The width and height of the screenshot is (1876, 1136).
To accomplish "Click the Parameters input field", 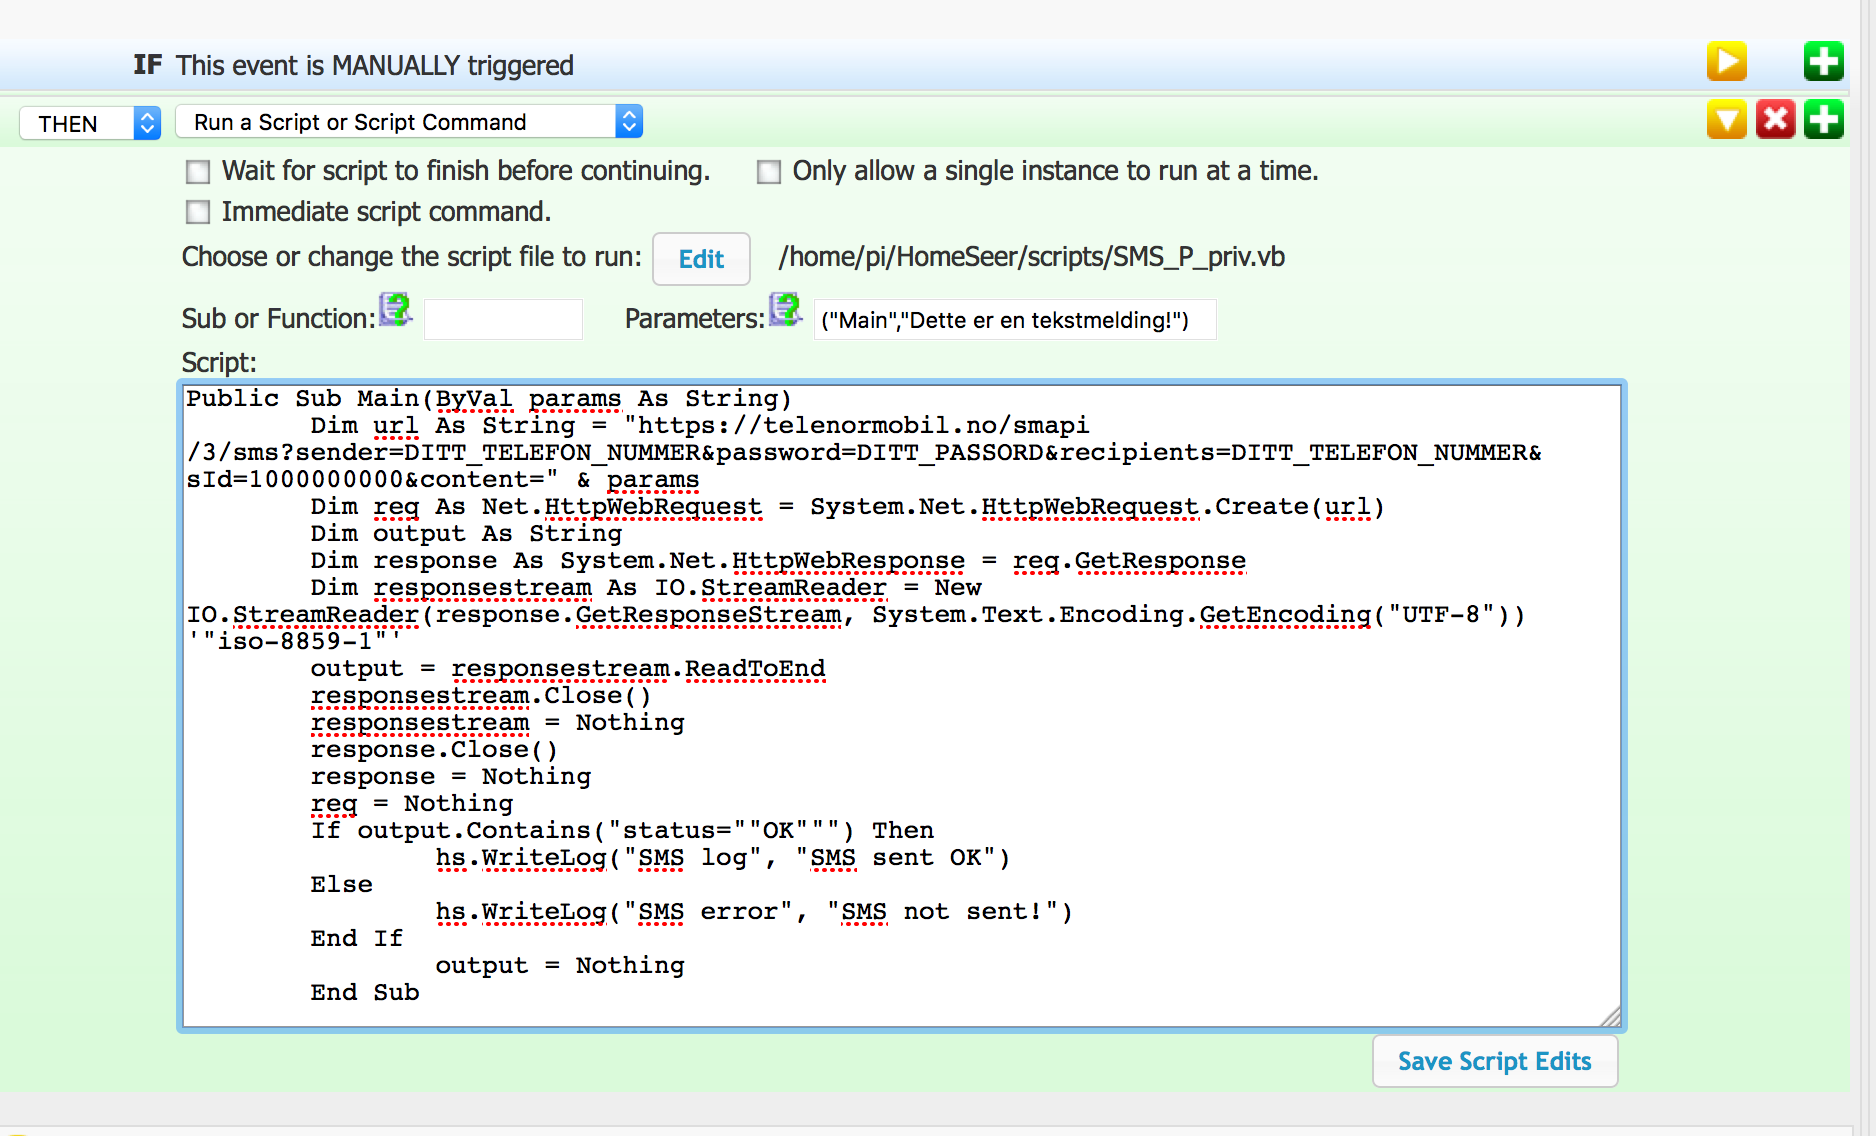I will pos(1015,320).
